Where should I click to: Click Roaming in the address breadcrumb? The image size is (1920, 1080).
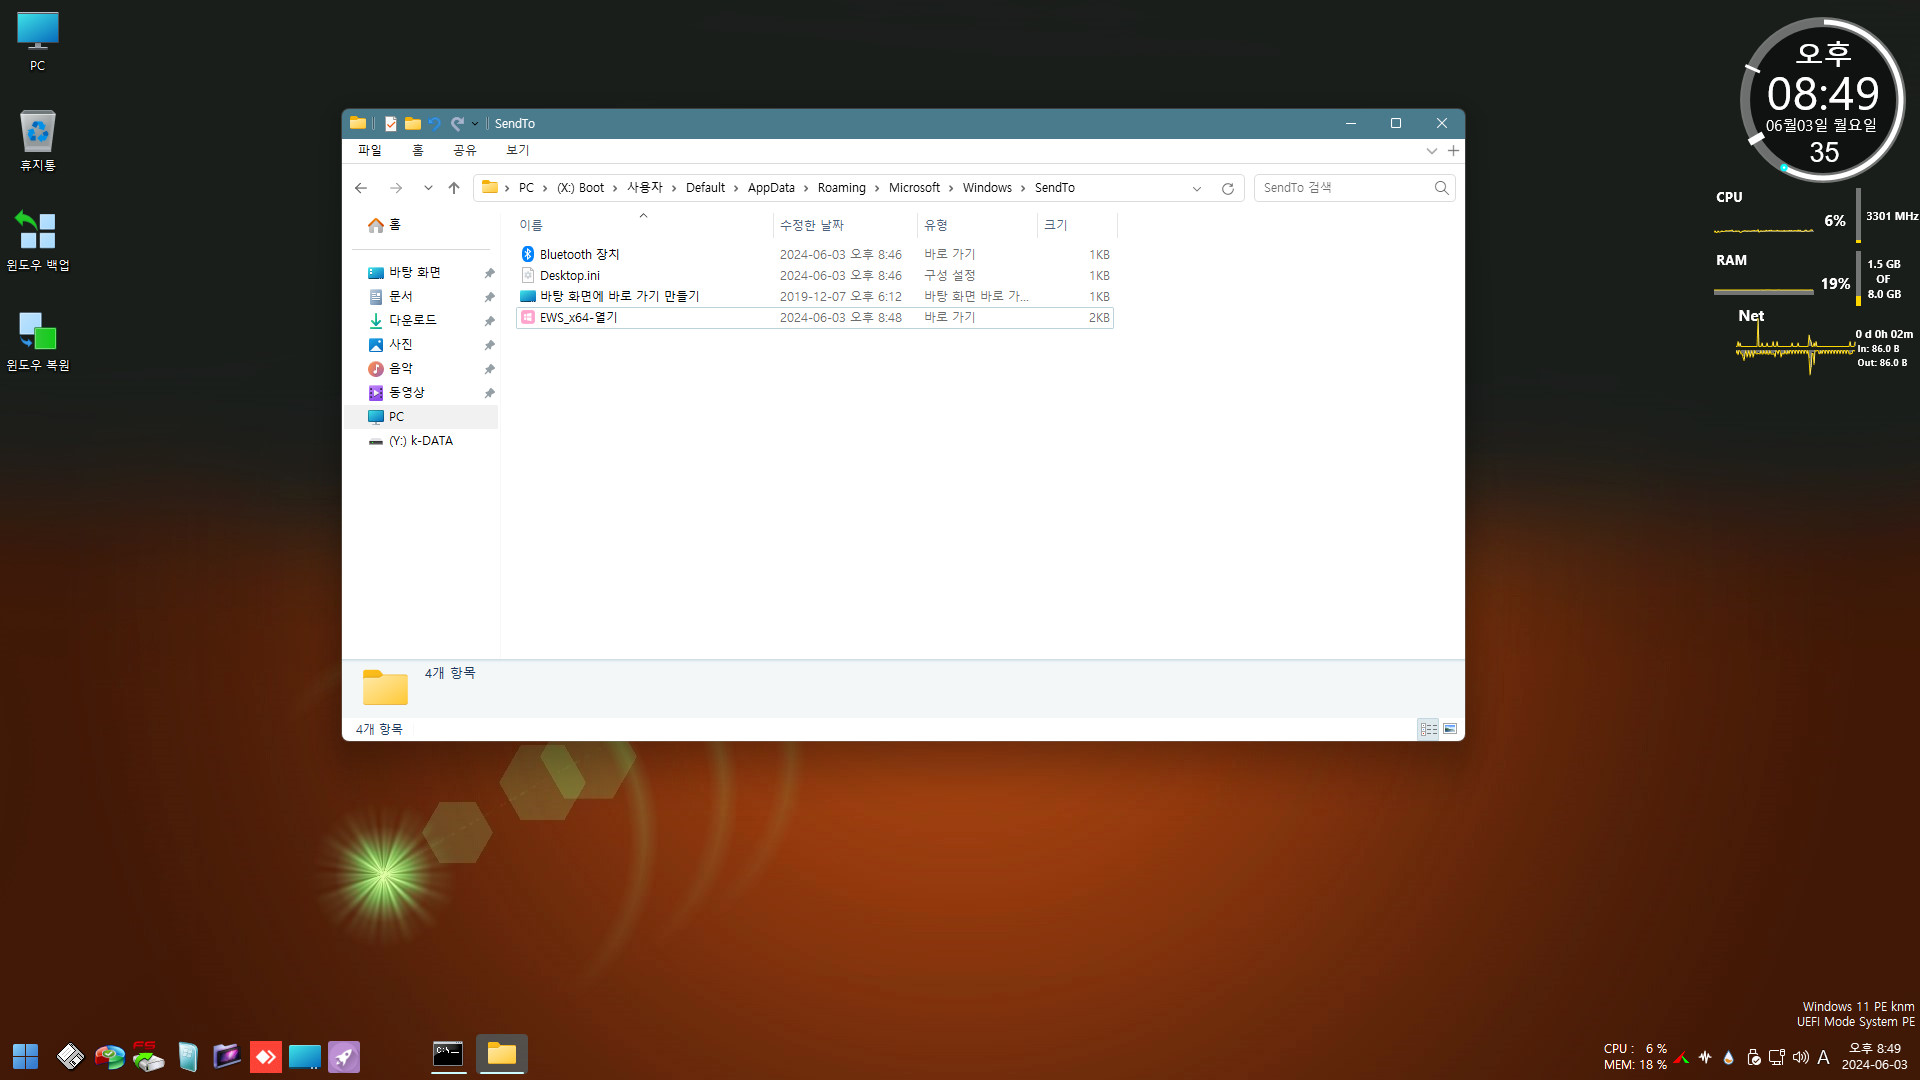[x=842, y=188]
